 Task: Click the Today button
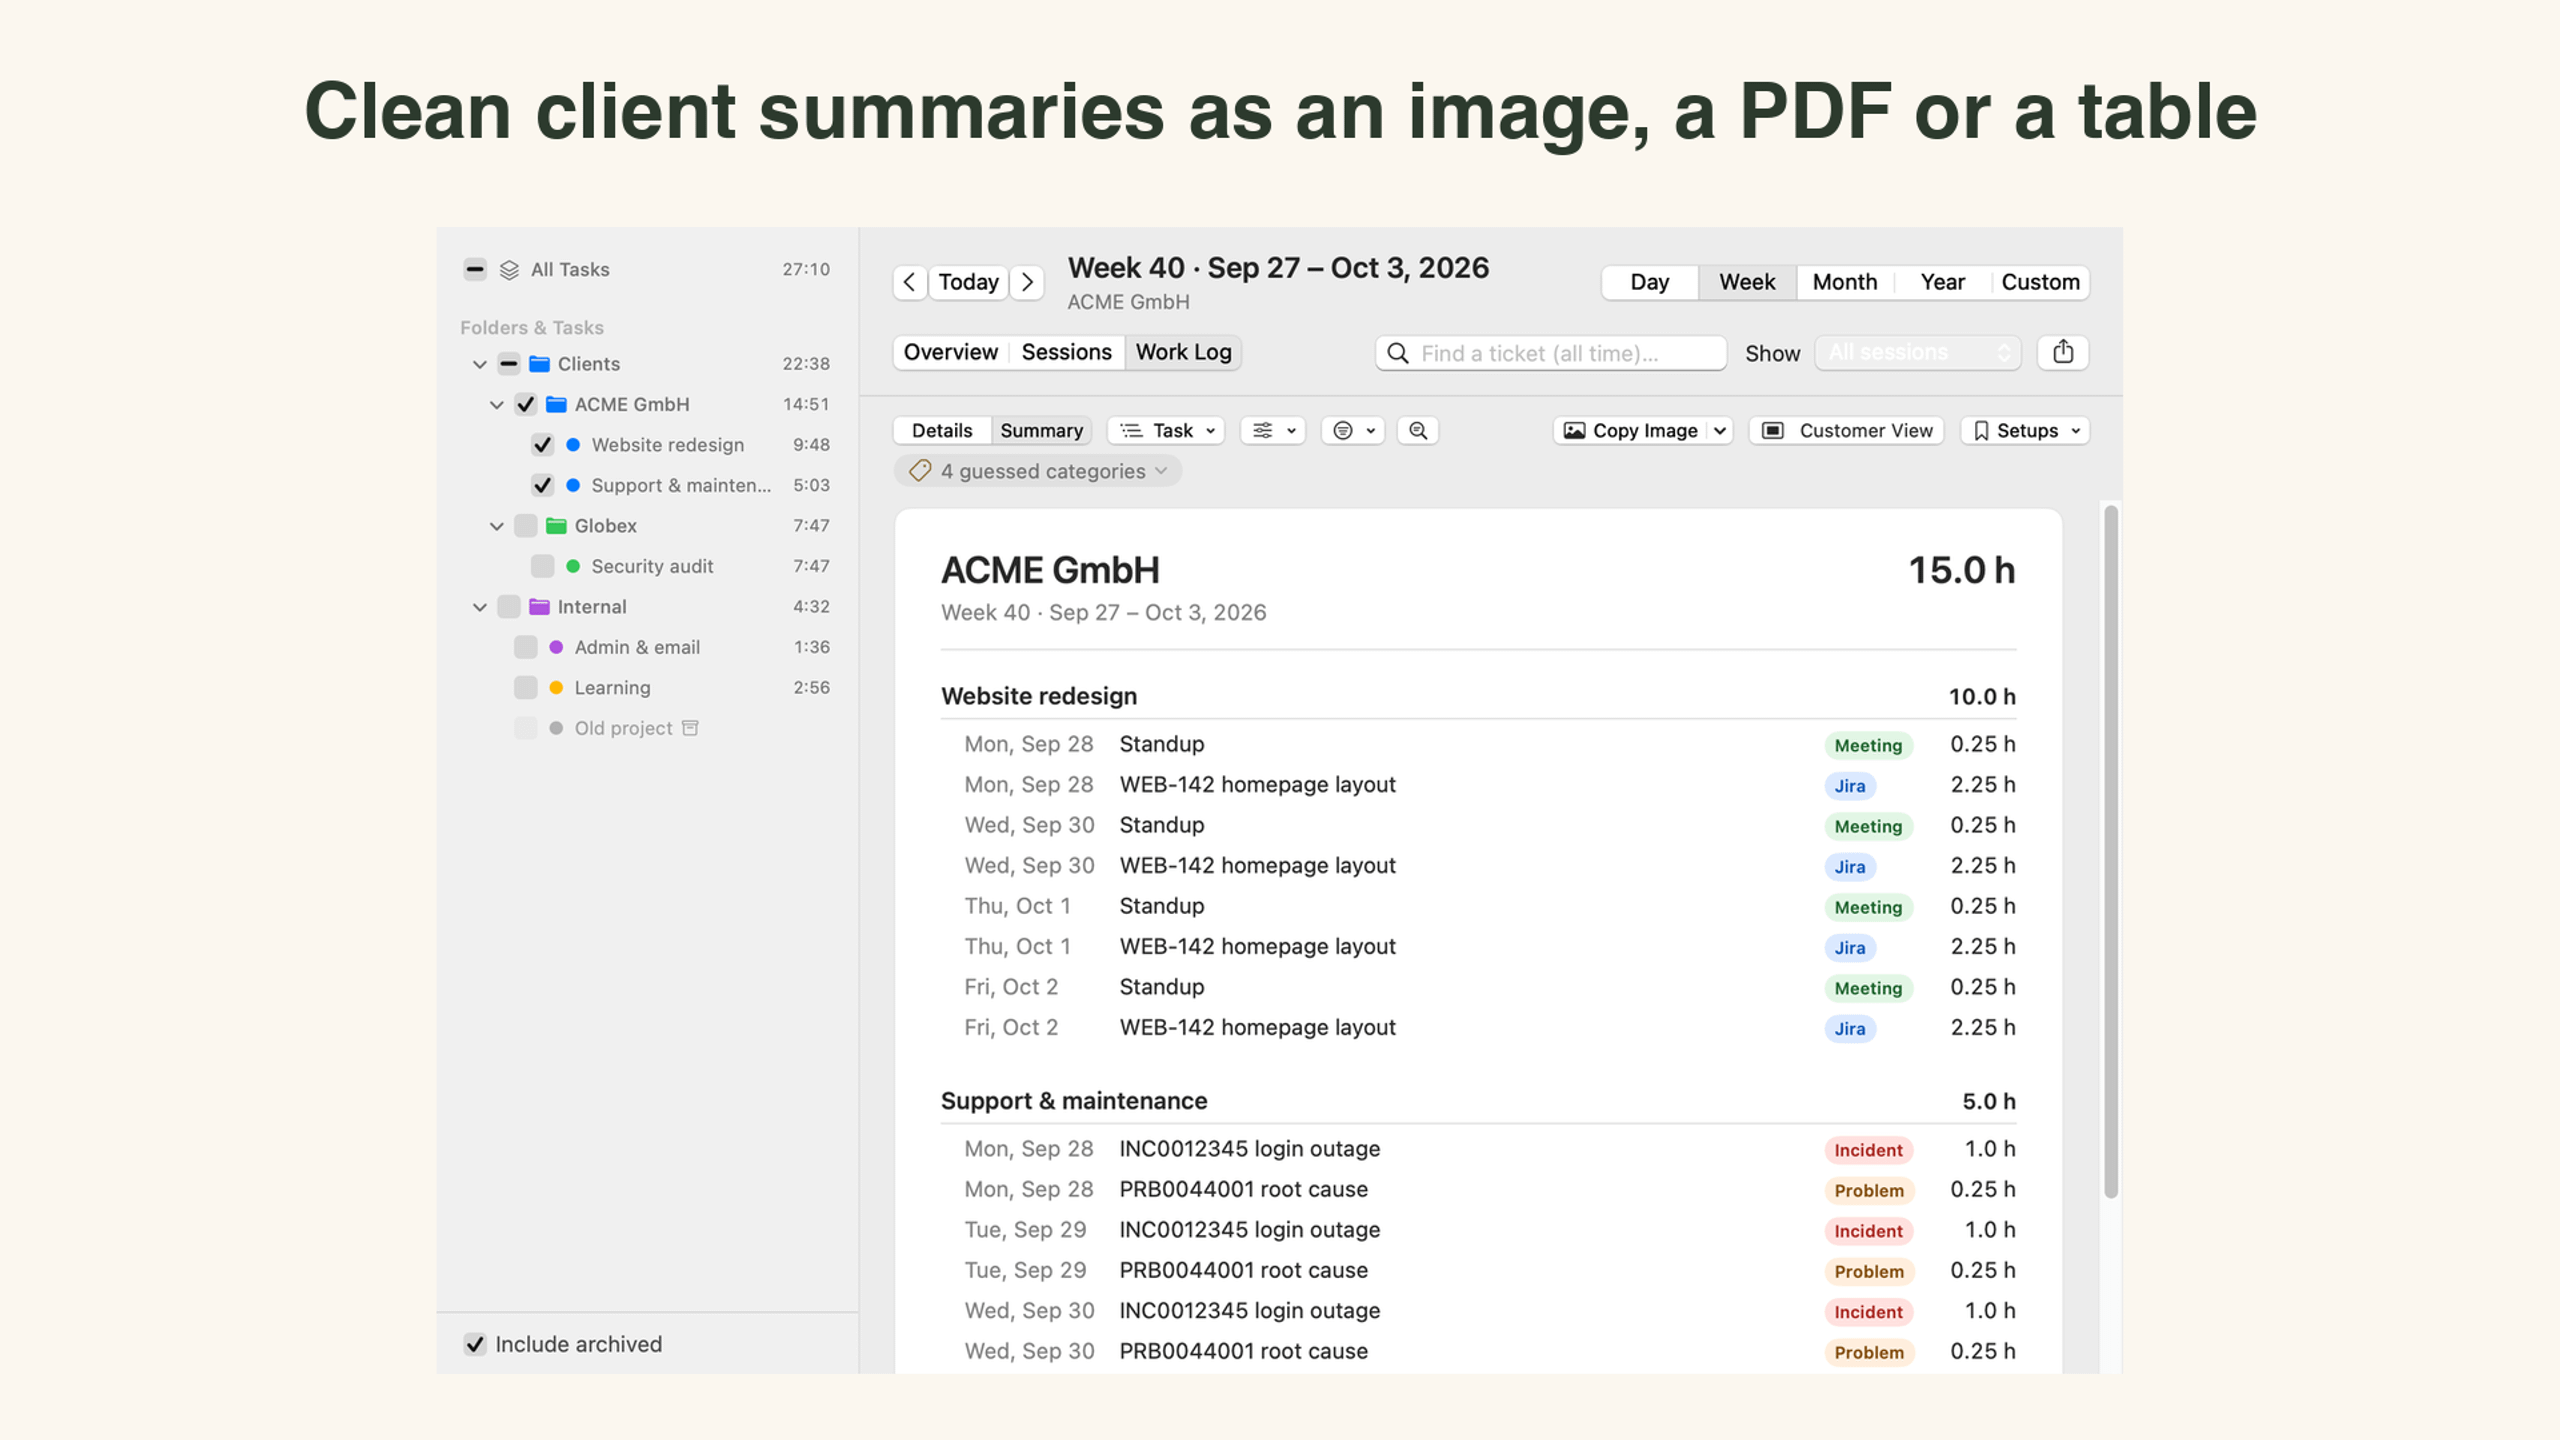(968, 282)
